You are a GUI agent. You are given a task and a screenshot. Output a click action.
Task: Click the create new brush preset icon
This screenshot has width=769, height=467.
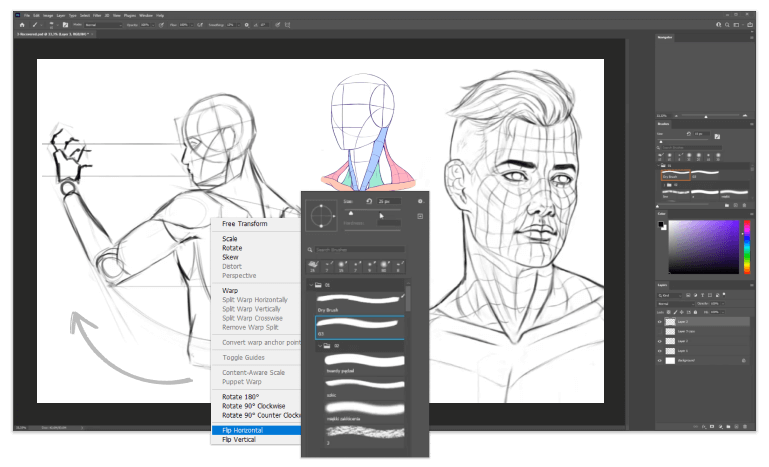click(x=421, y=216)
